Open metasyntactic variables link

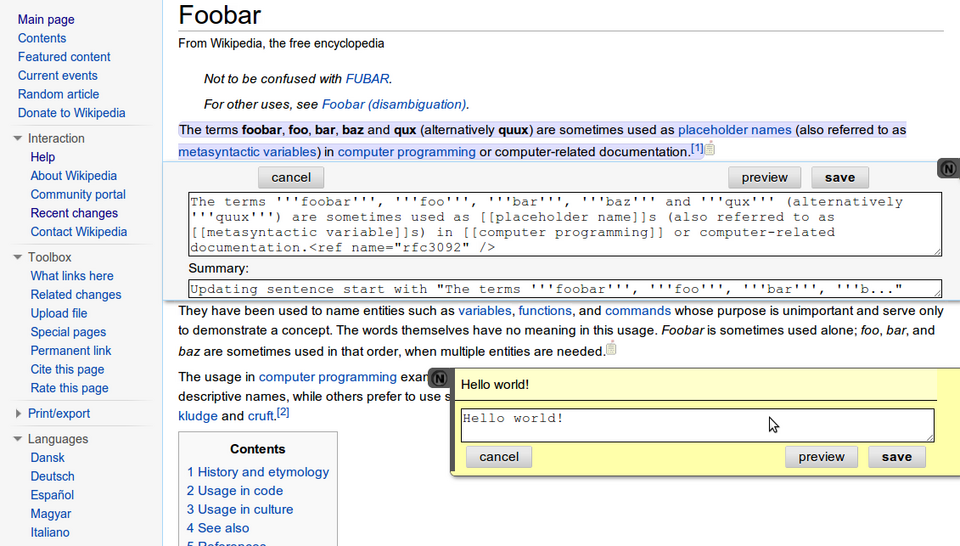247,152
